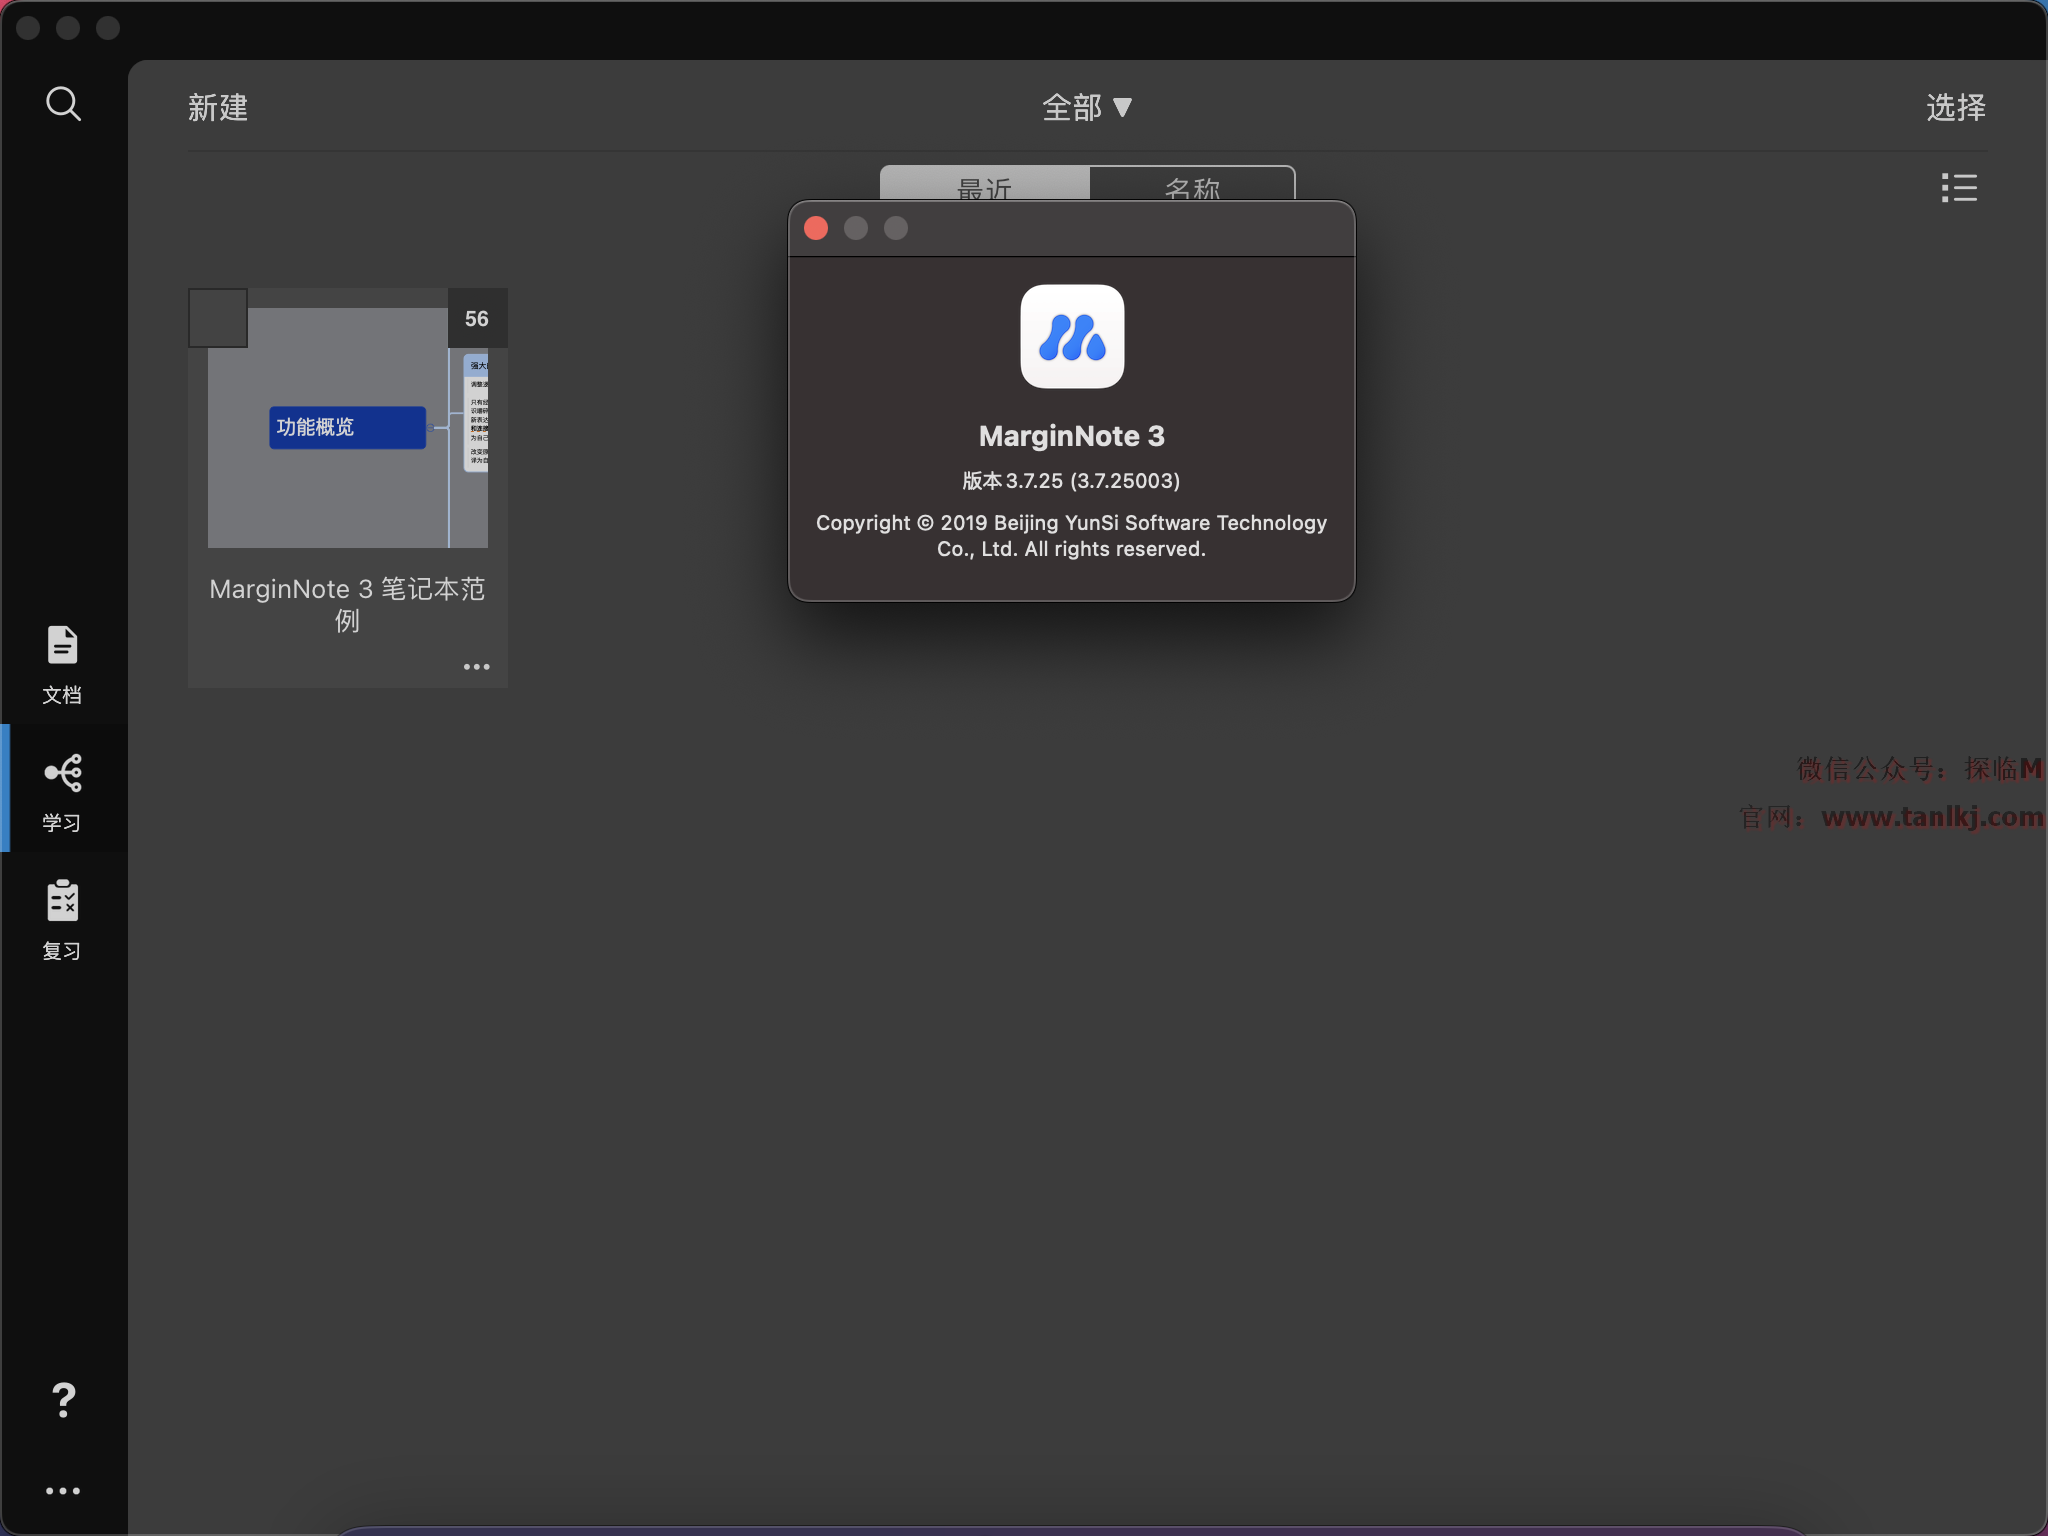This screenshot has height=1536, width=2048.
Task: Open the 功能概览 notebook thumbnail
Action: tap(348, 428)
